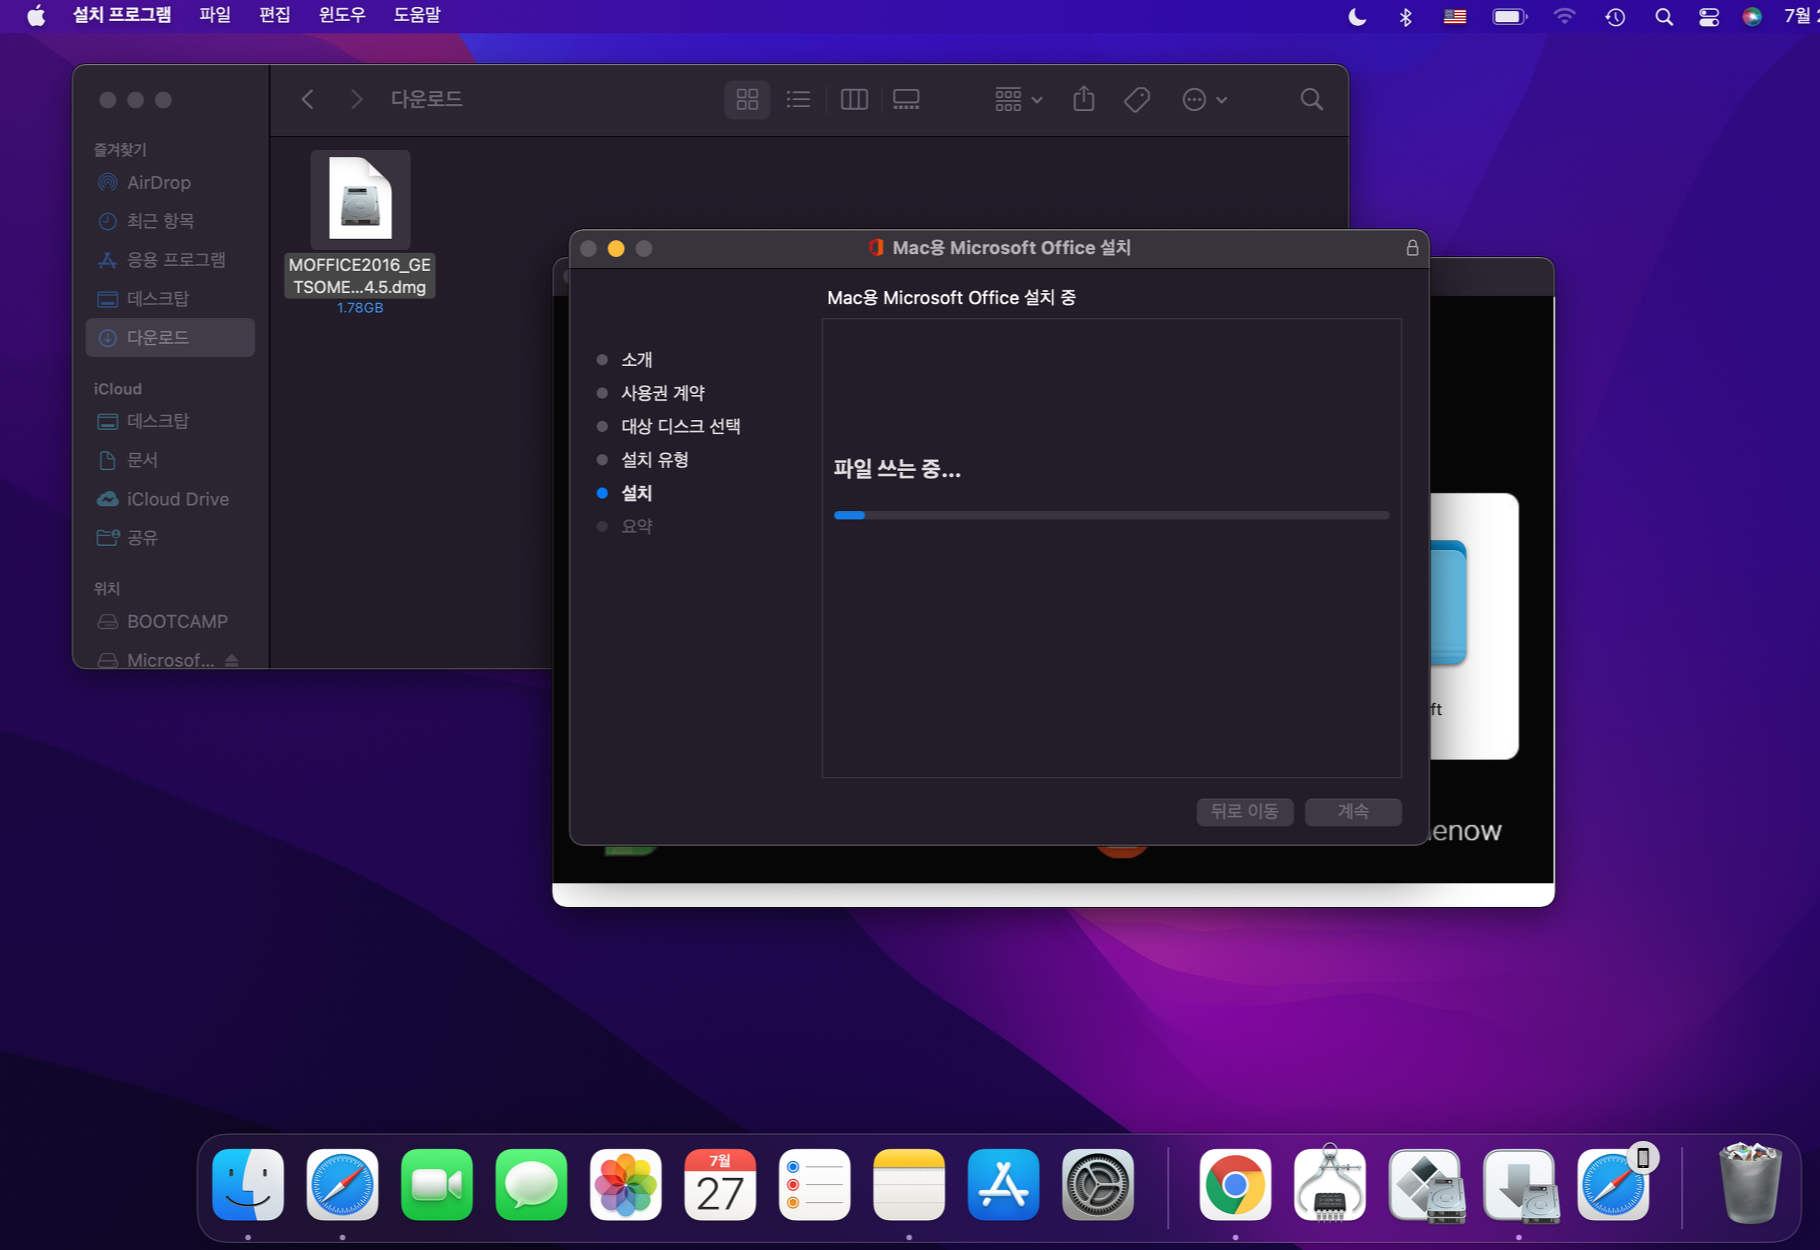Open Spotlight search in menu bar
The image size is (1820, 1250).
(x=1664, y=17)
